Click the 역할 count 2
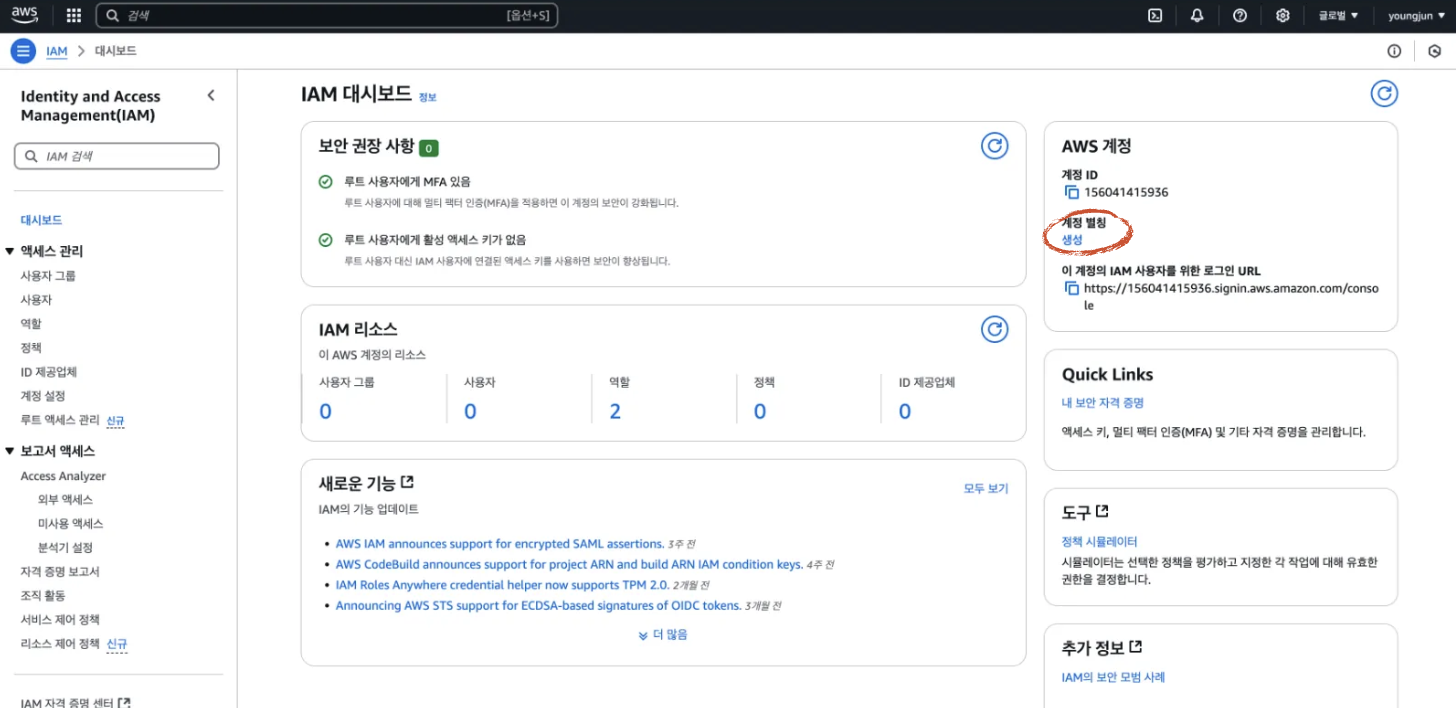Screen dimensions: 1456x708 click(x=615, y=411)
